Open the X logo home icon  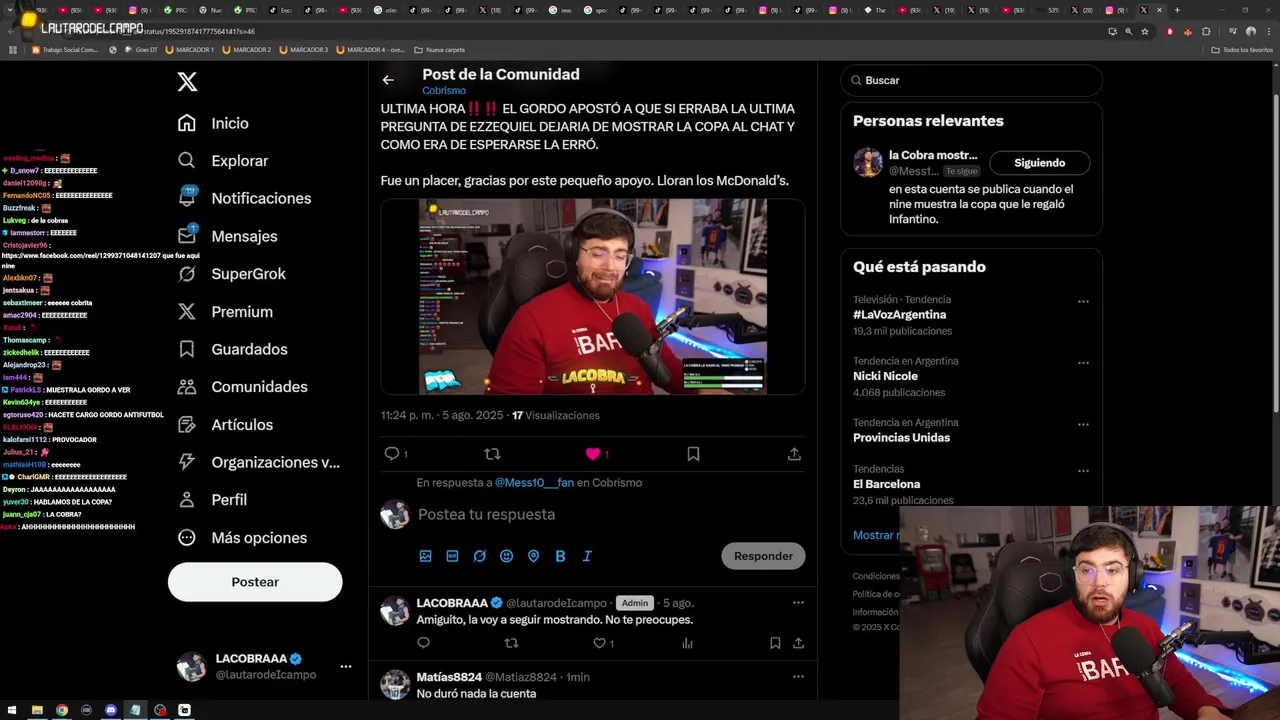tap(187, 82)
